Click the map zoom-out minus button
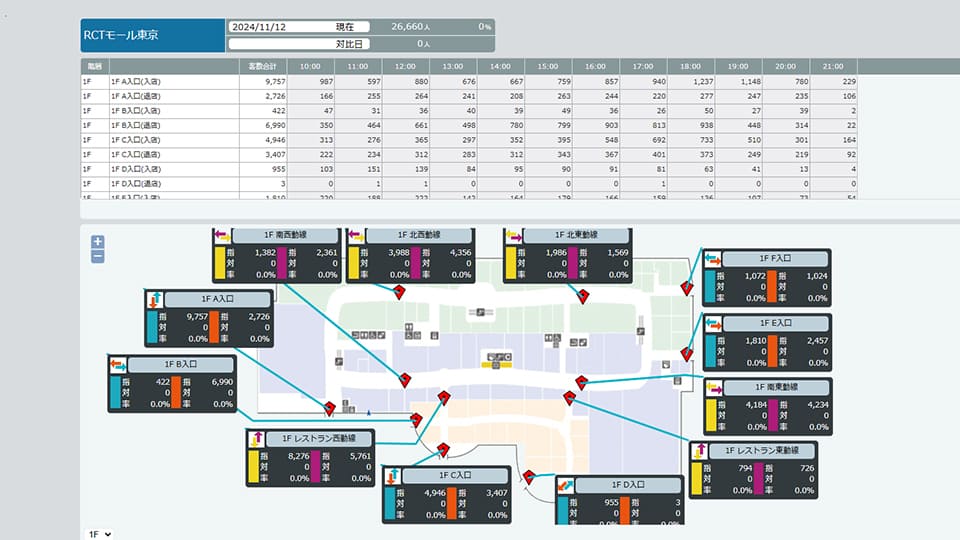The image size is (960, 540). pyautogui.click(x=97, y=256)
